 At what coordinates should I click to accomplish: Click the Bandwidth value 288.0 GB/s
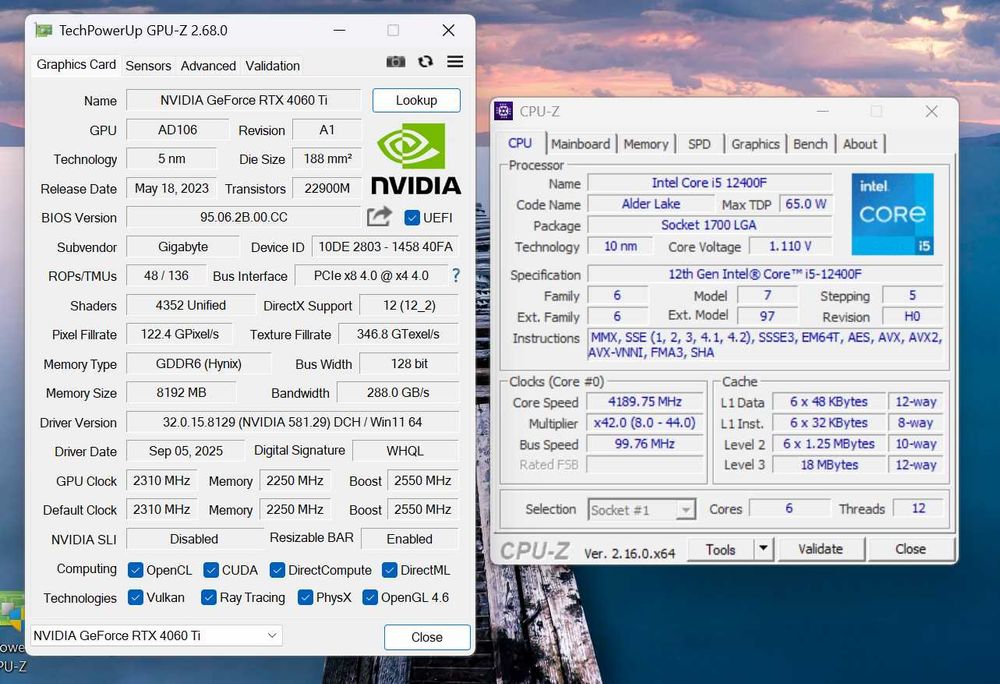(x=398, y=393)
